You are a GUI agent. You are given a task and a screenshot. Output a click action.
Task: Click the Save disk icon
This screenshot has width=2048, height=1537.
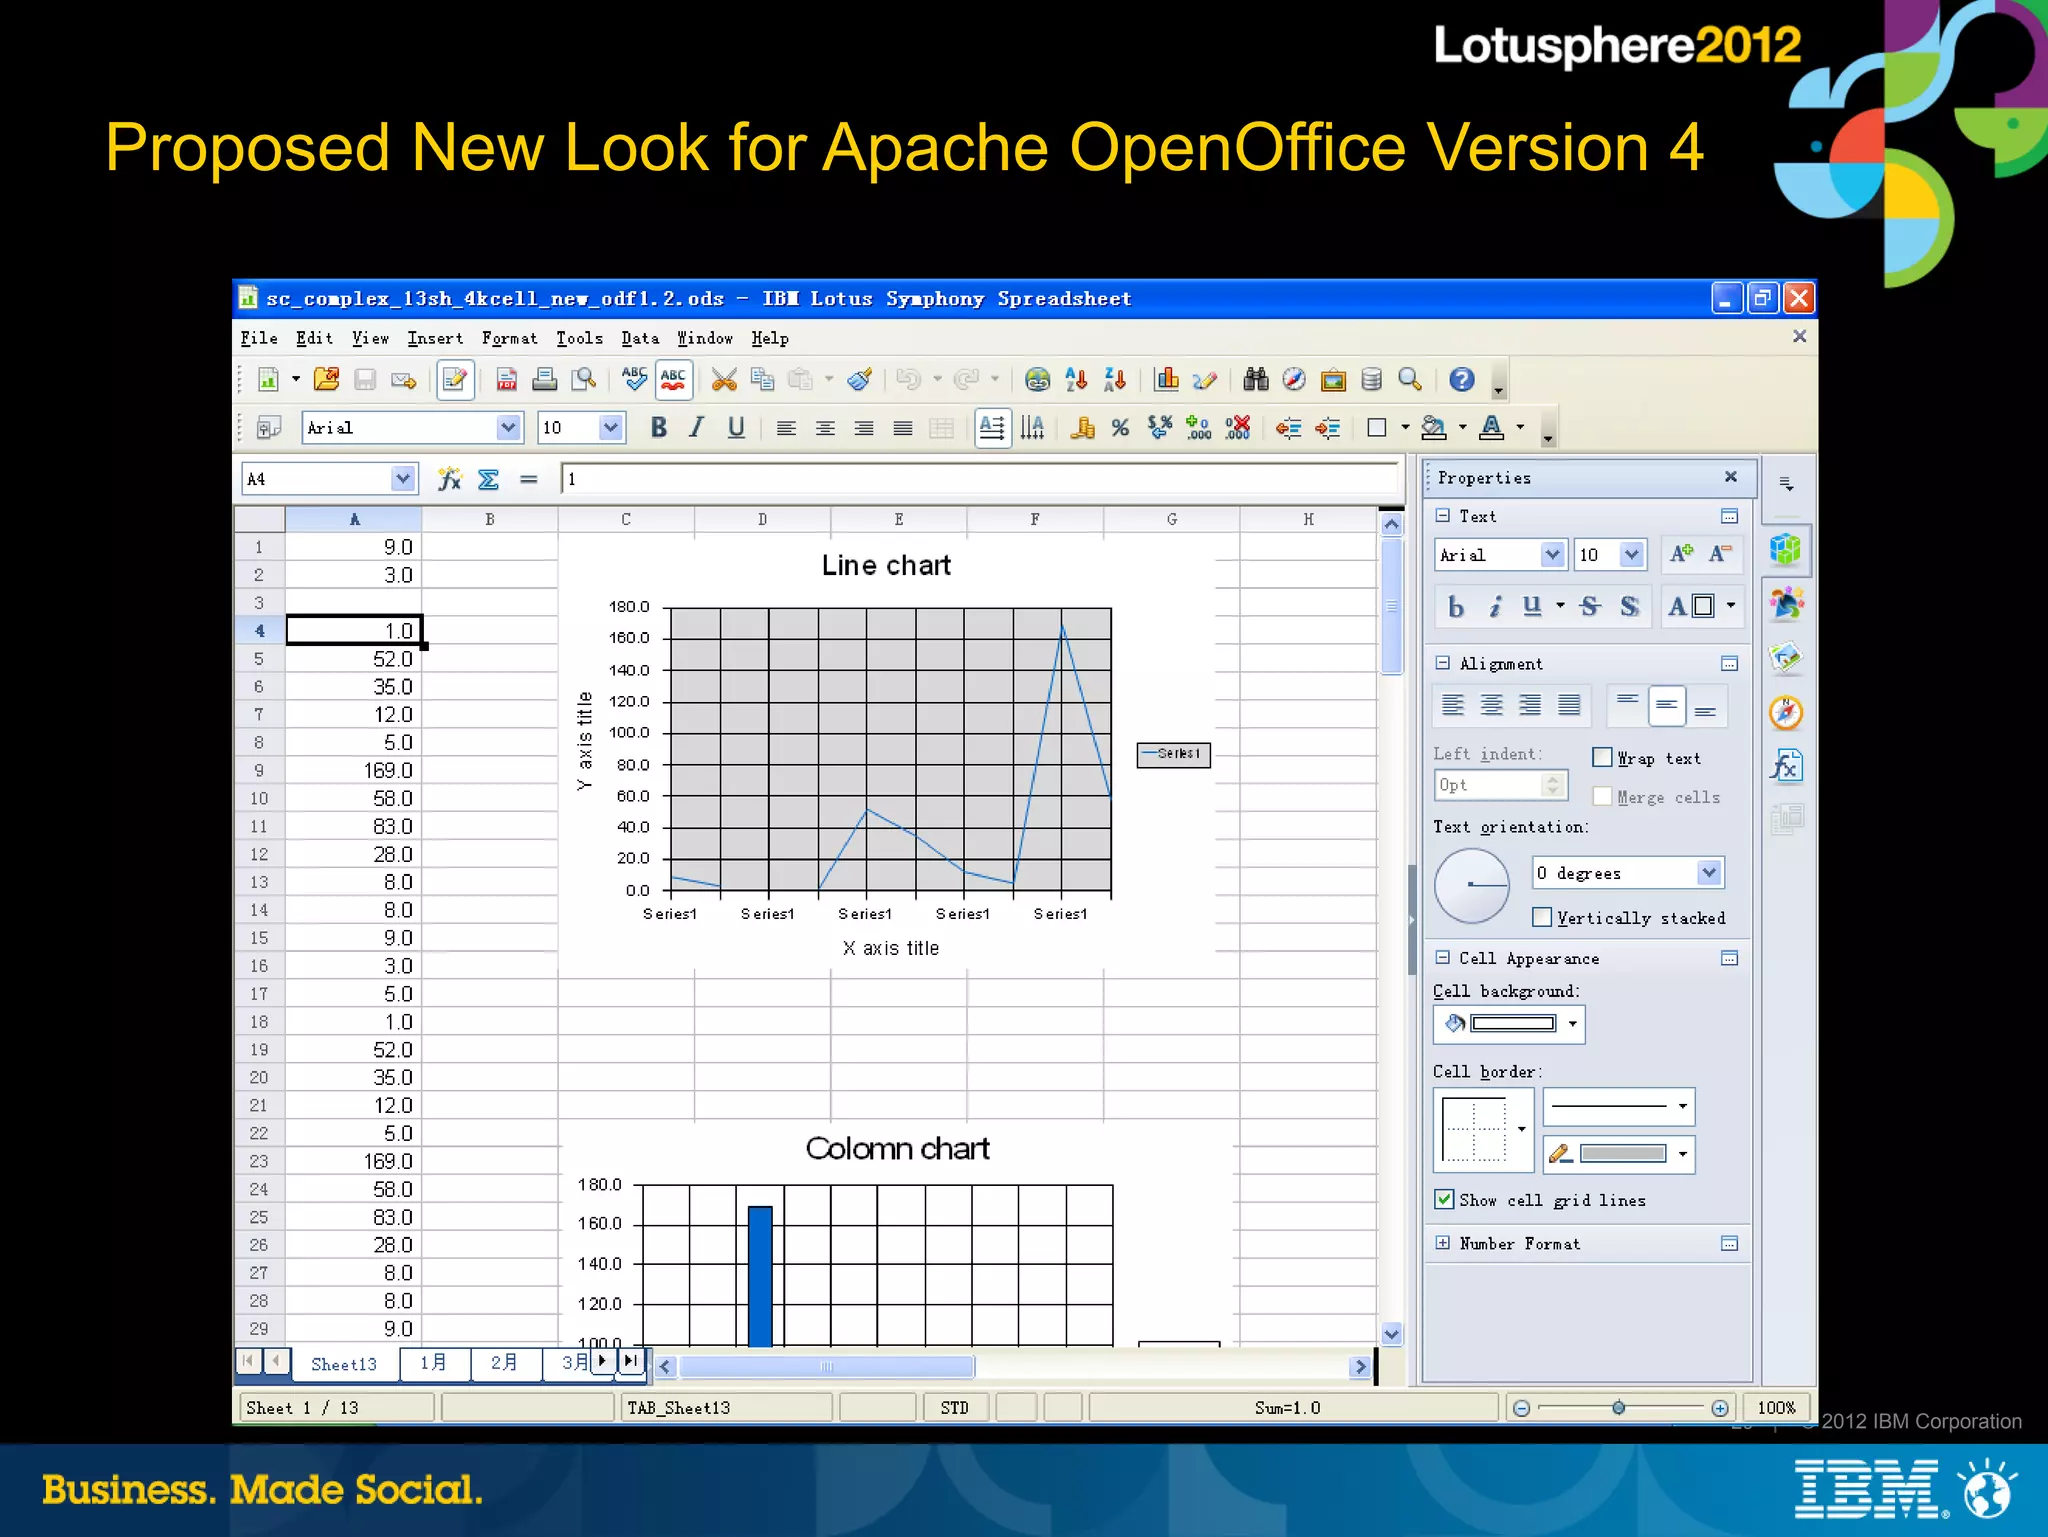point(365,380)
